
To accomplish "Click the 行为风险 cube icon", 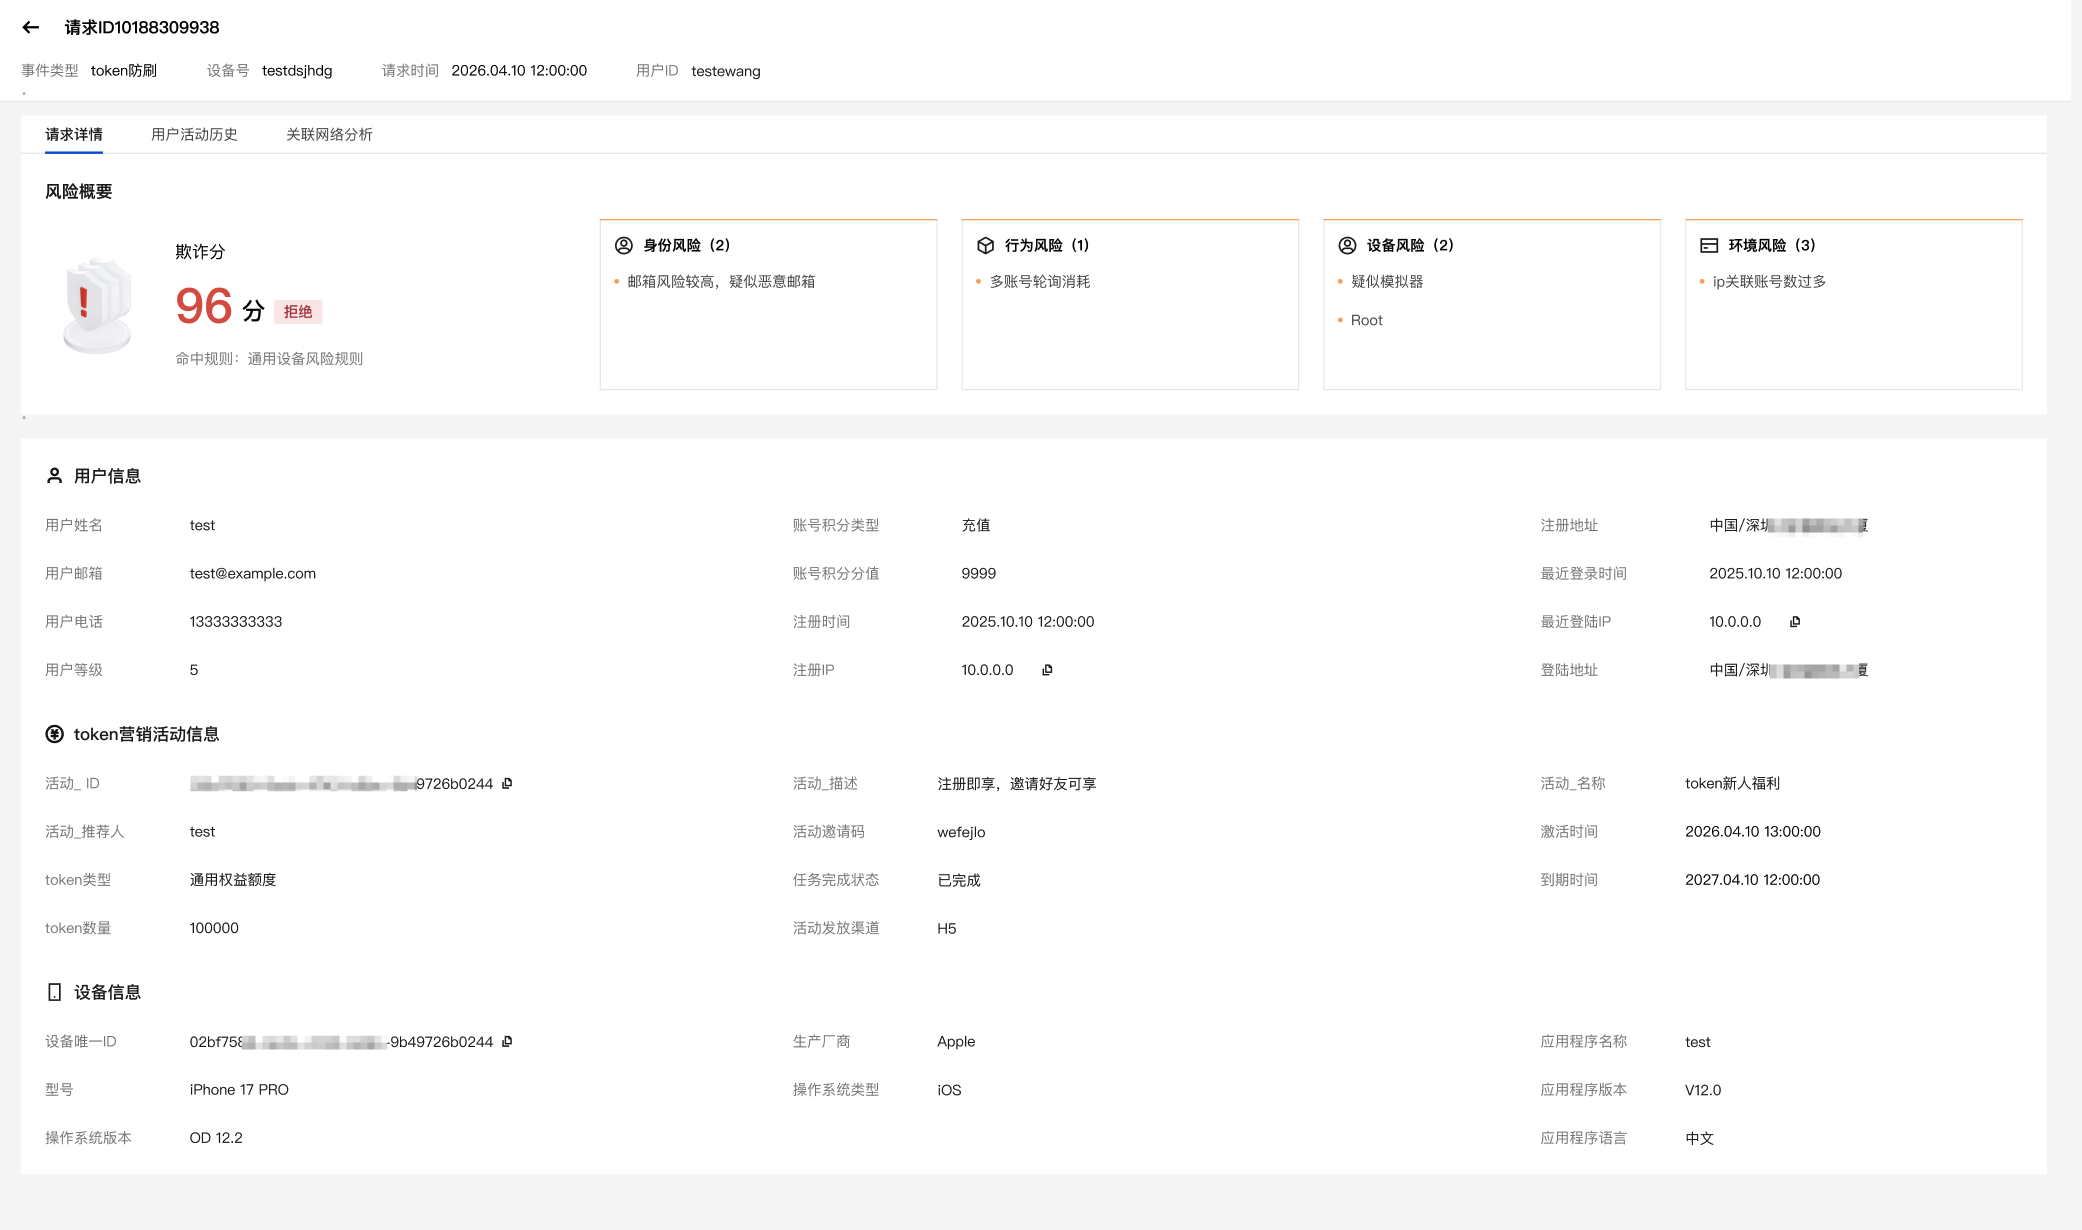I will tap(985, 245).
